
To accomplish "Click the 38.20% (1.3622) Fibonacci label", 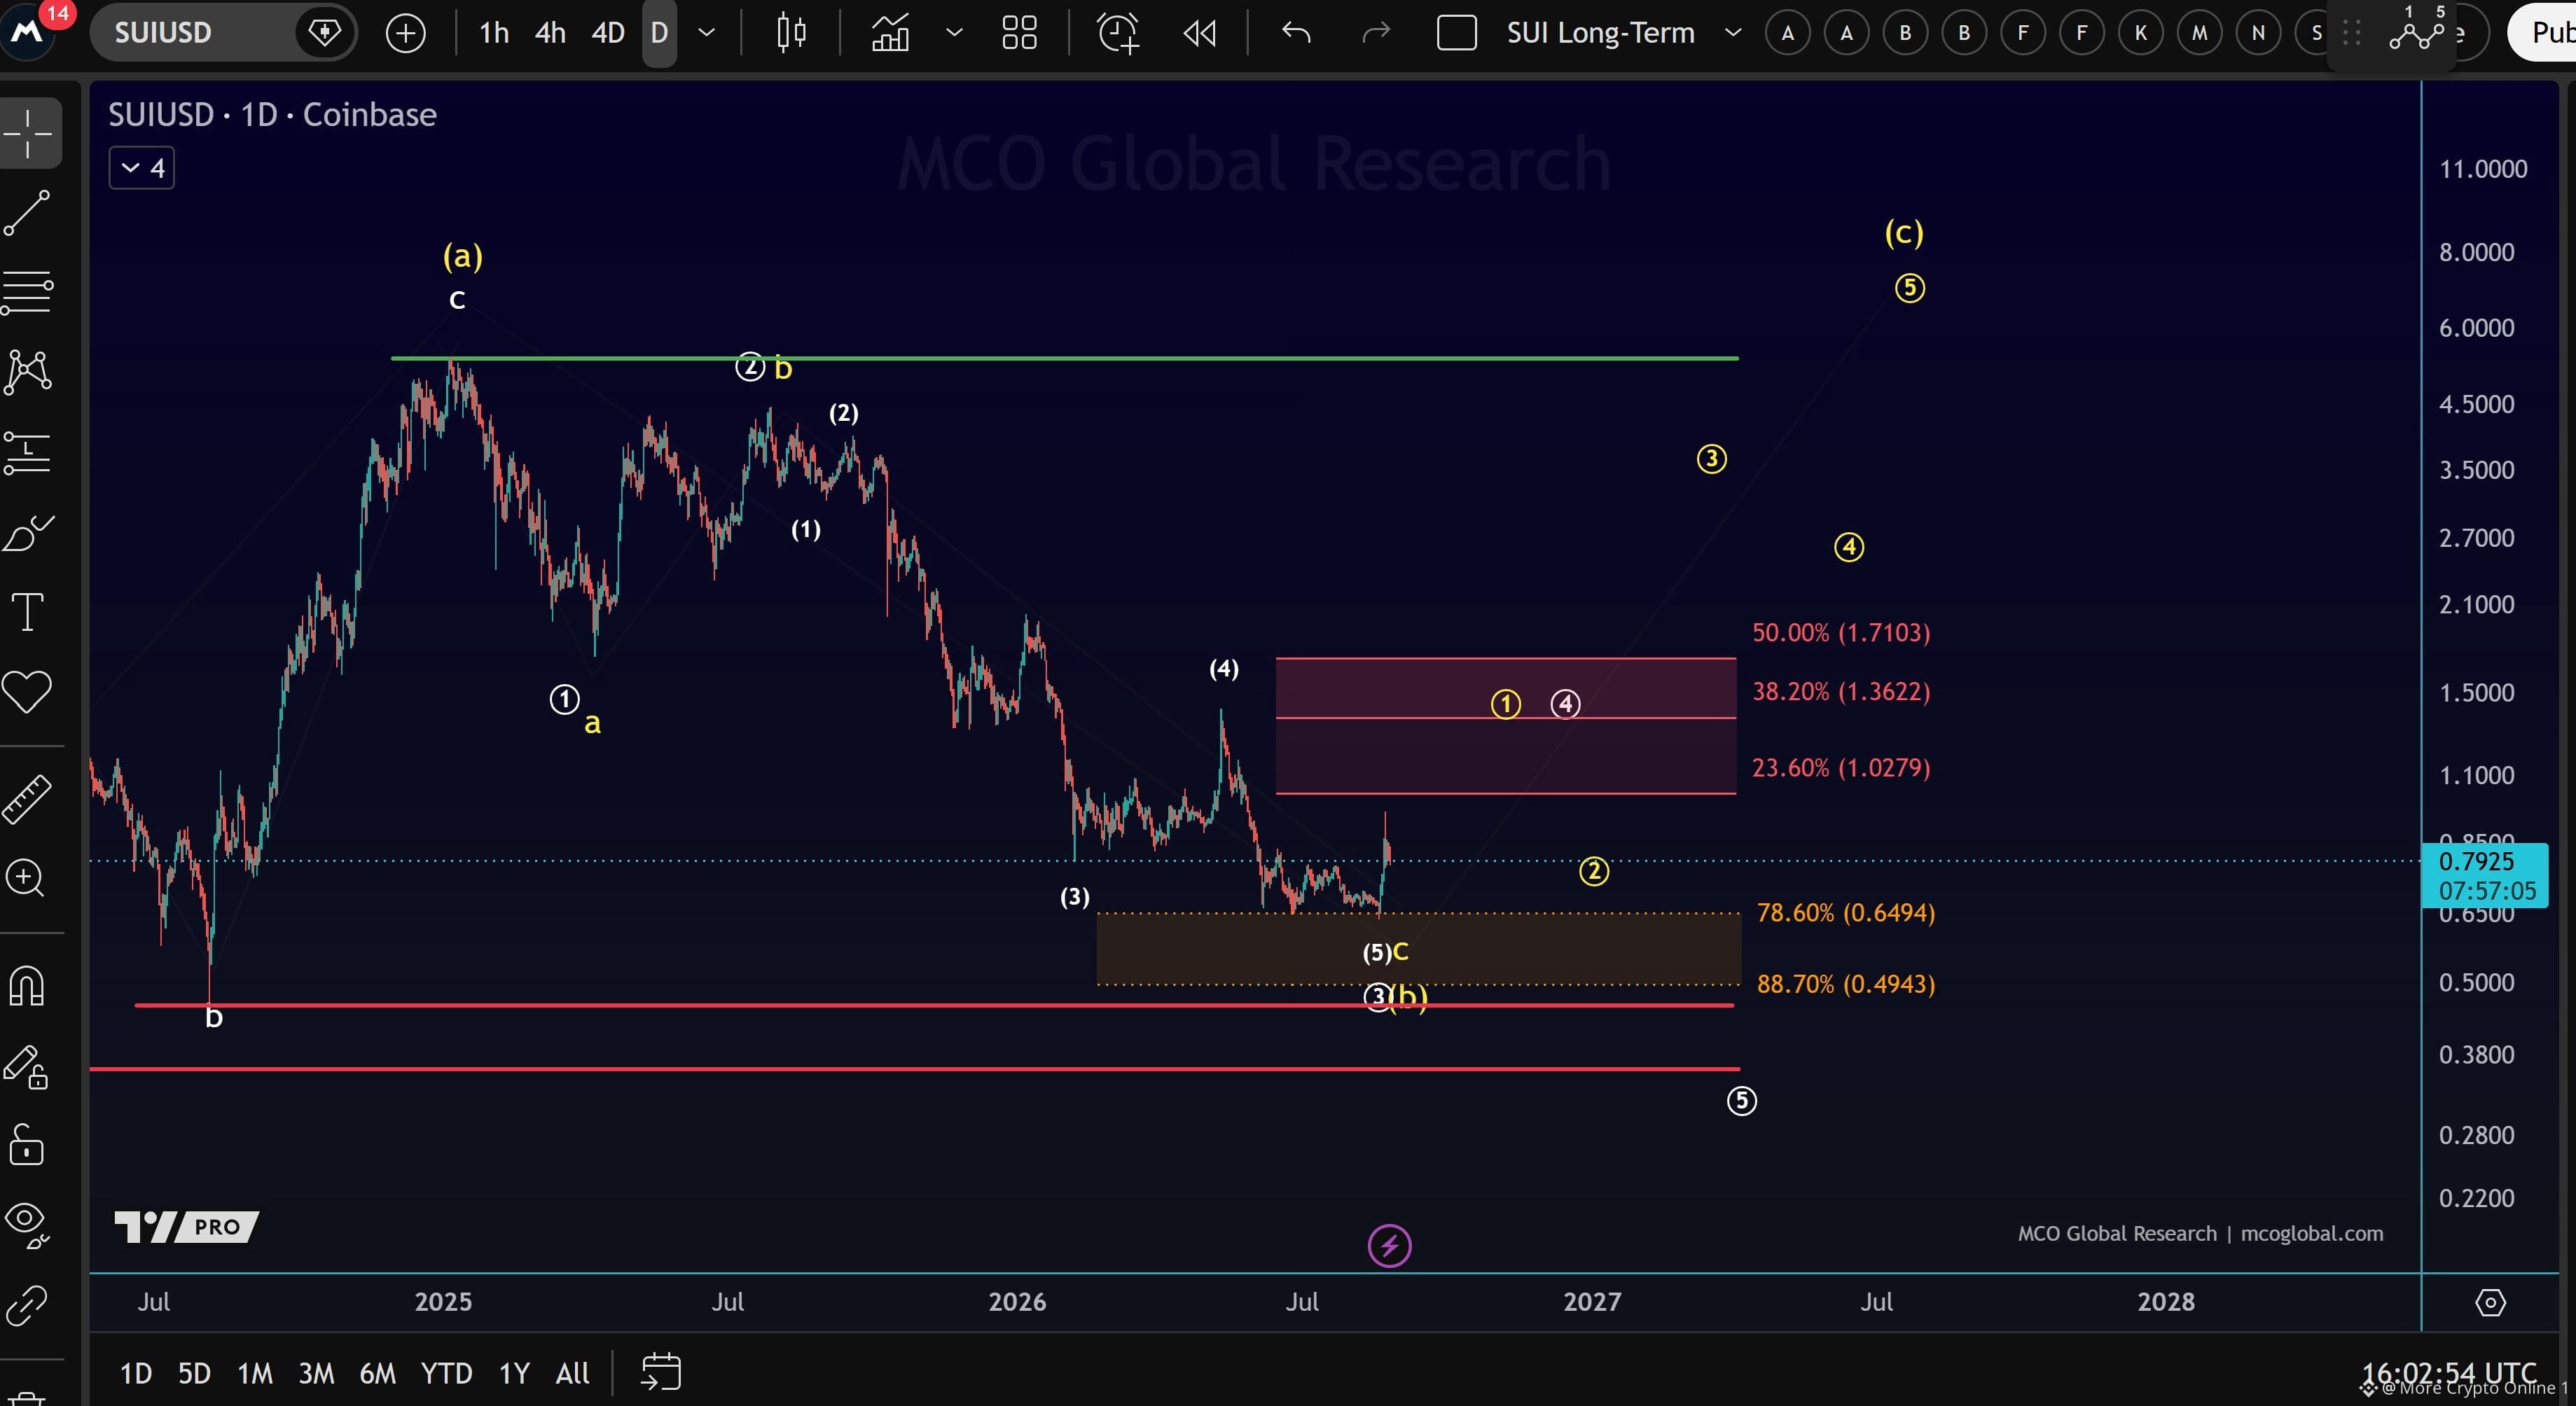I will 1841,691.
